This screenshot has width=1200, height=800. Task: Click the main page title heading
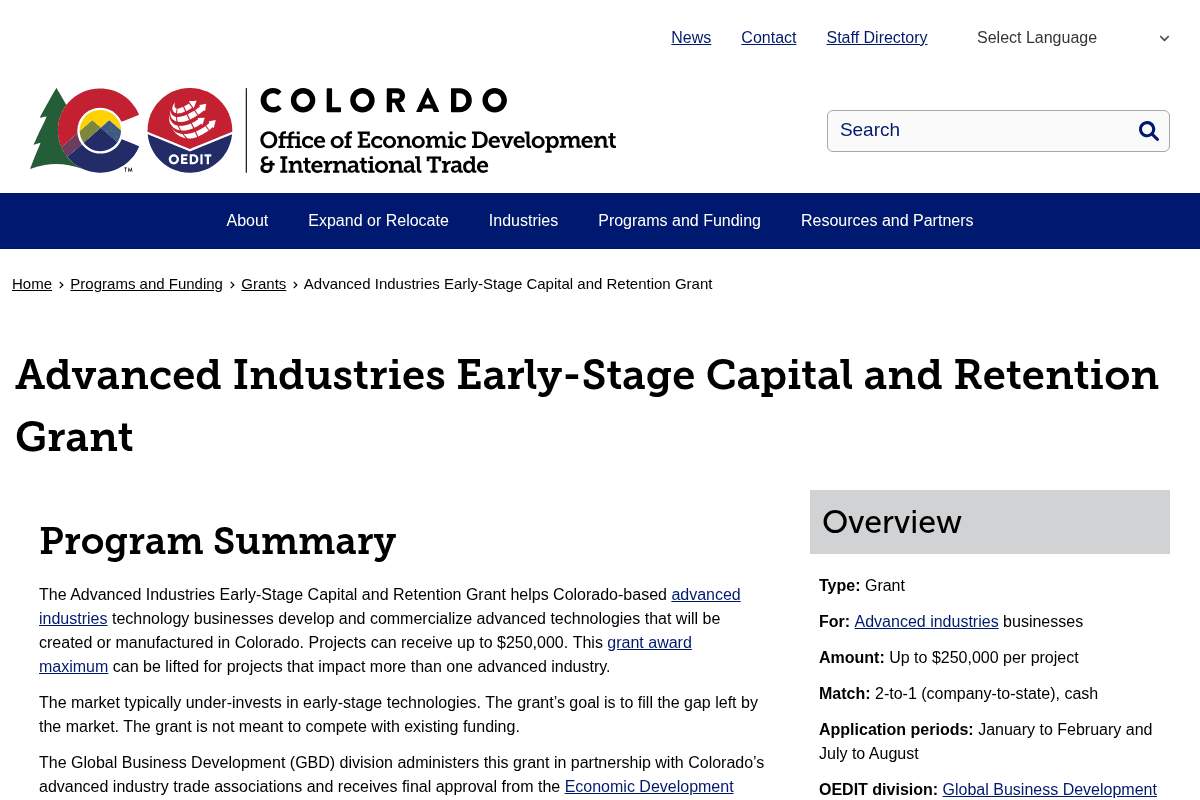click(587, 406)
